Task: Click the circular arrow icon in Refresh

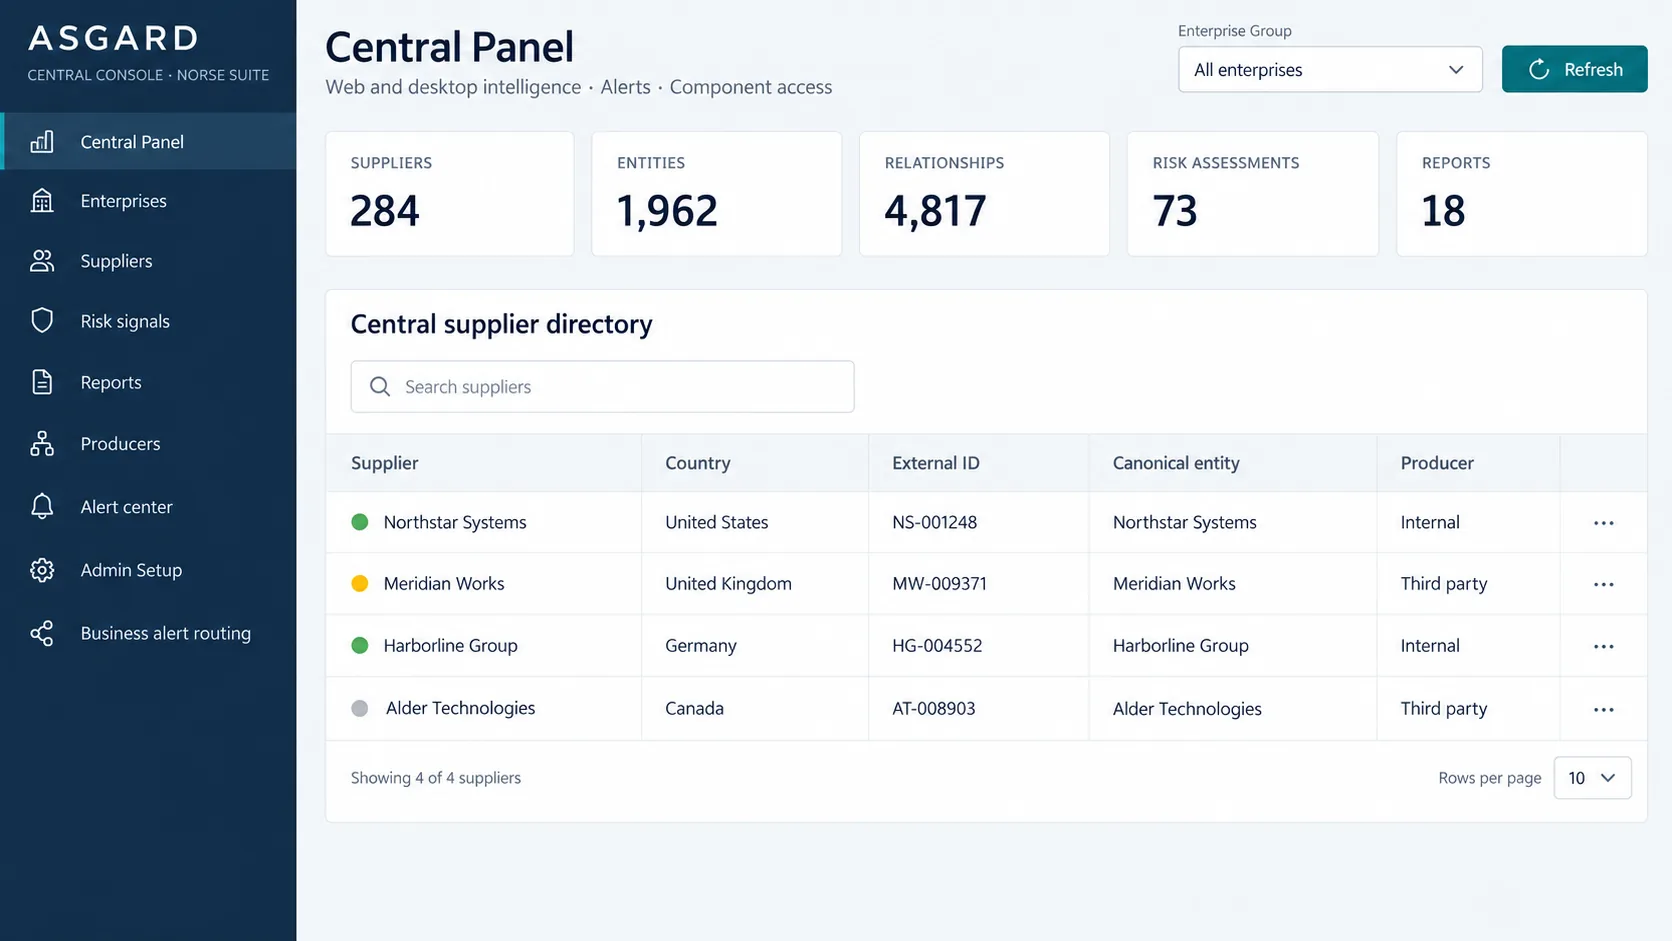Action: (x=1539, y=69)
